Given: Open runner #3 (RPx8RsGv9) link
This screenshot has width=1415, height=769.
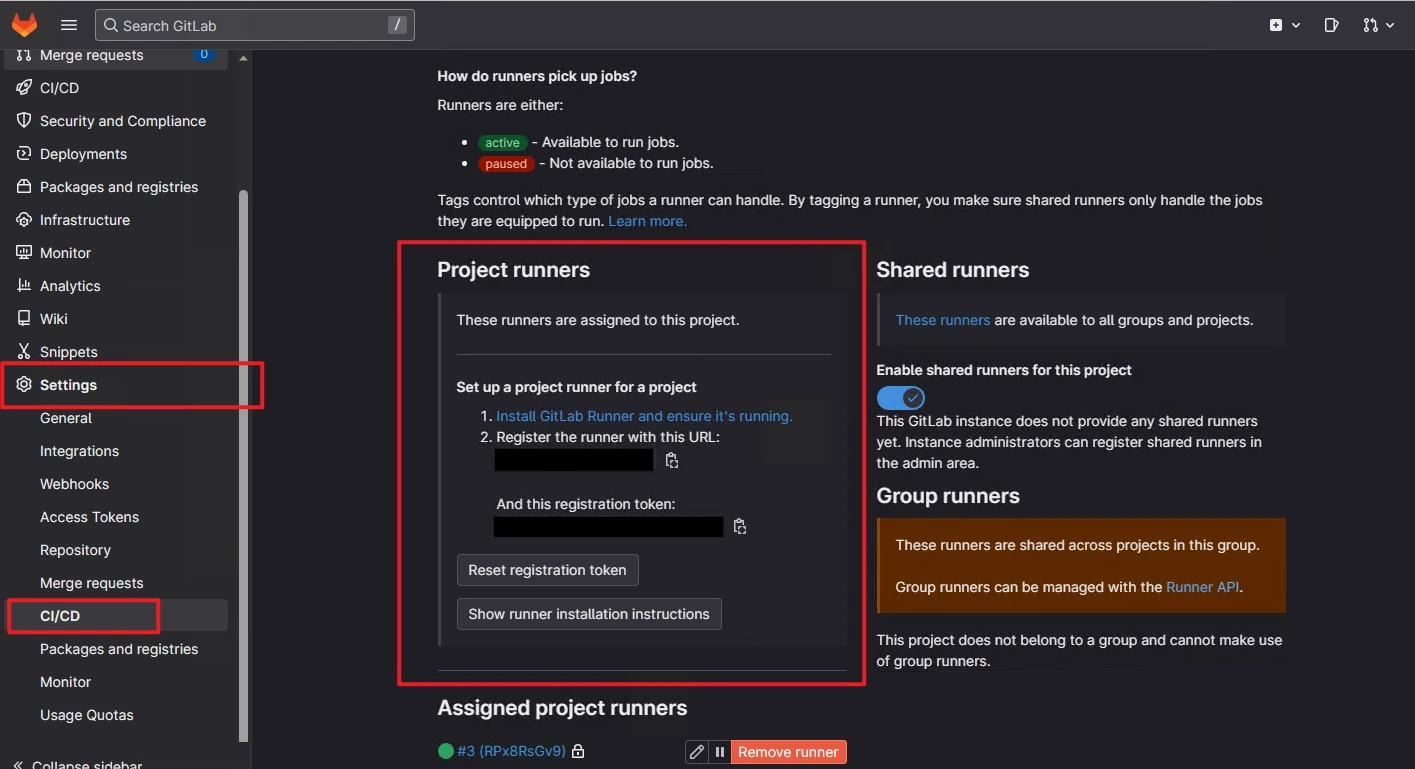Looking at the screenshot, I should tap(511, 751).
